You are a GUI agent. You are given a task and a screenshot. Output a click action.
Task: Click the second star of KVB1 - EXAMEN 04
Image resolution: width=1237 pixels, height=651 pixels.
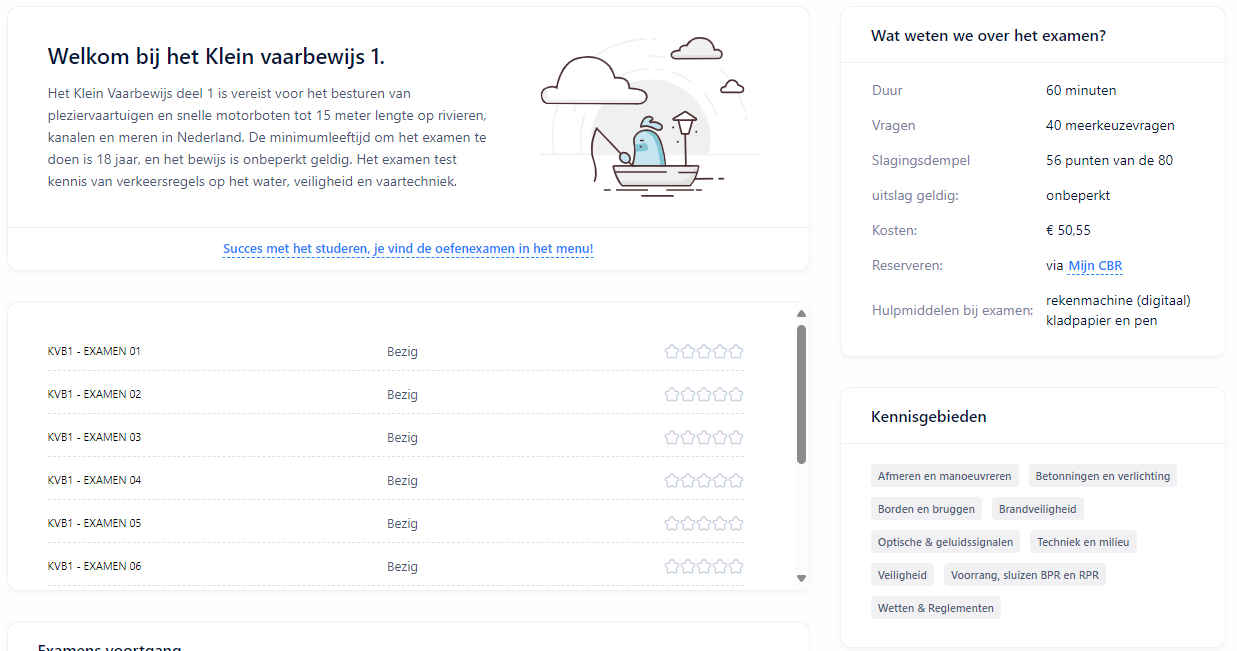[x=688, y=480]
